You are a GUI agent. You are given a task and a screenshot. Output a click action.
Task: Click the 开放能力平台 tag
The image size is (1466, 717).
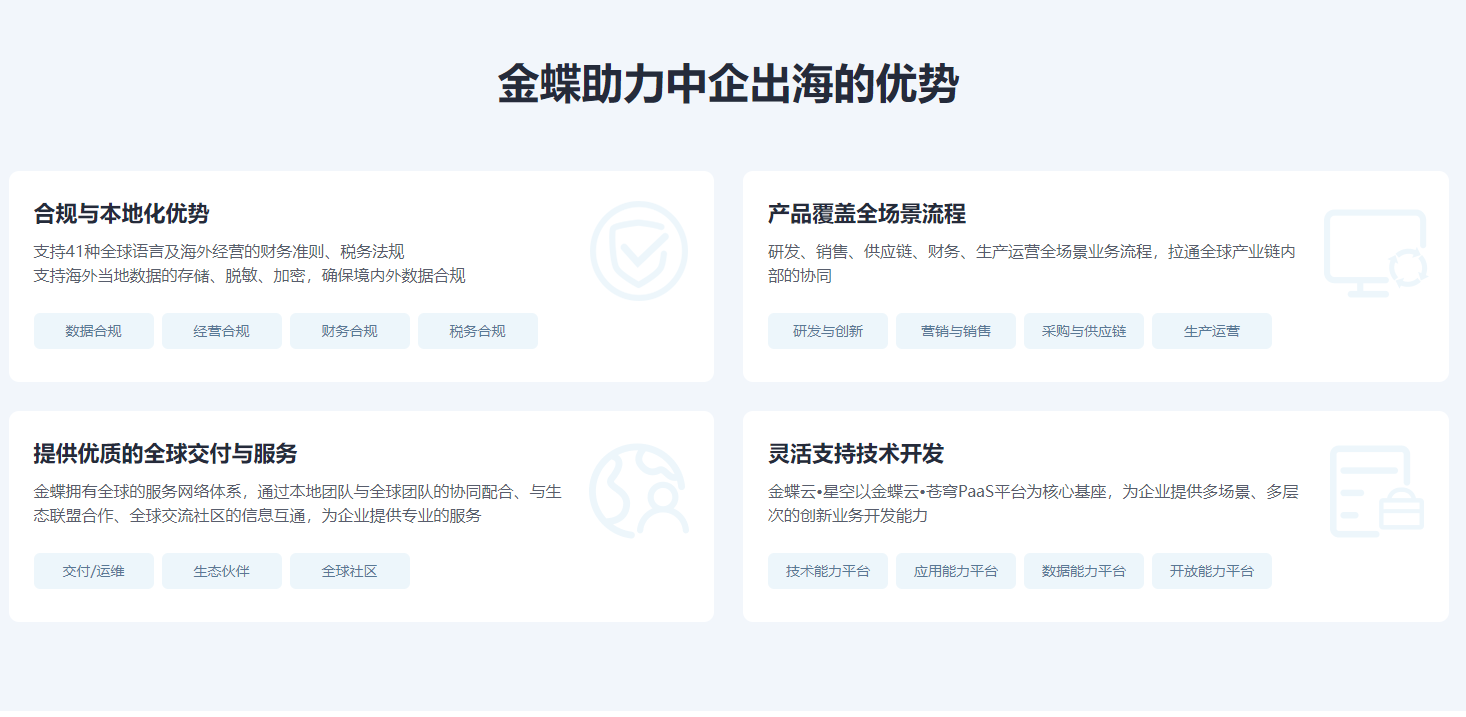tap(1212, 571)
